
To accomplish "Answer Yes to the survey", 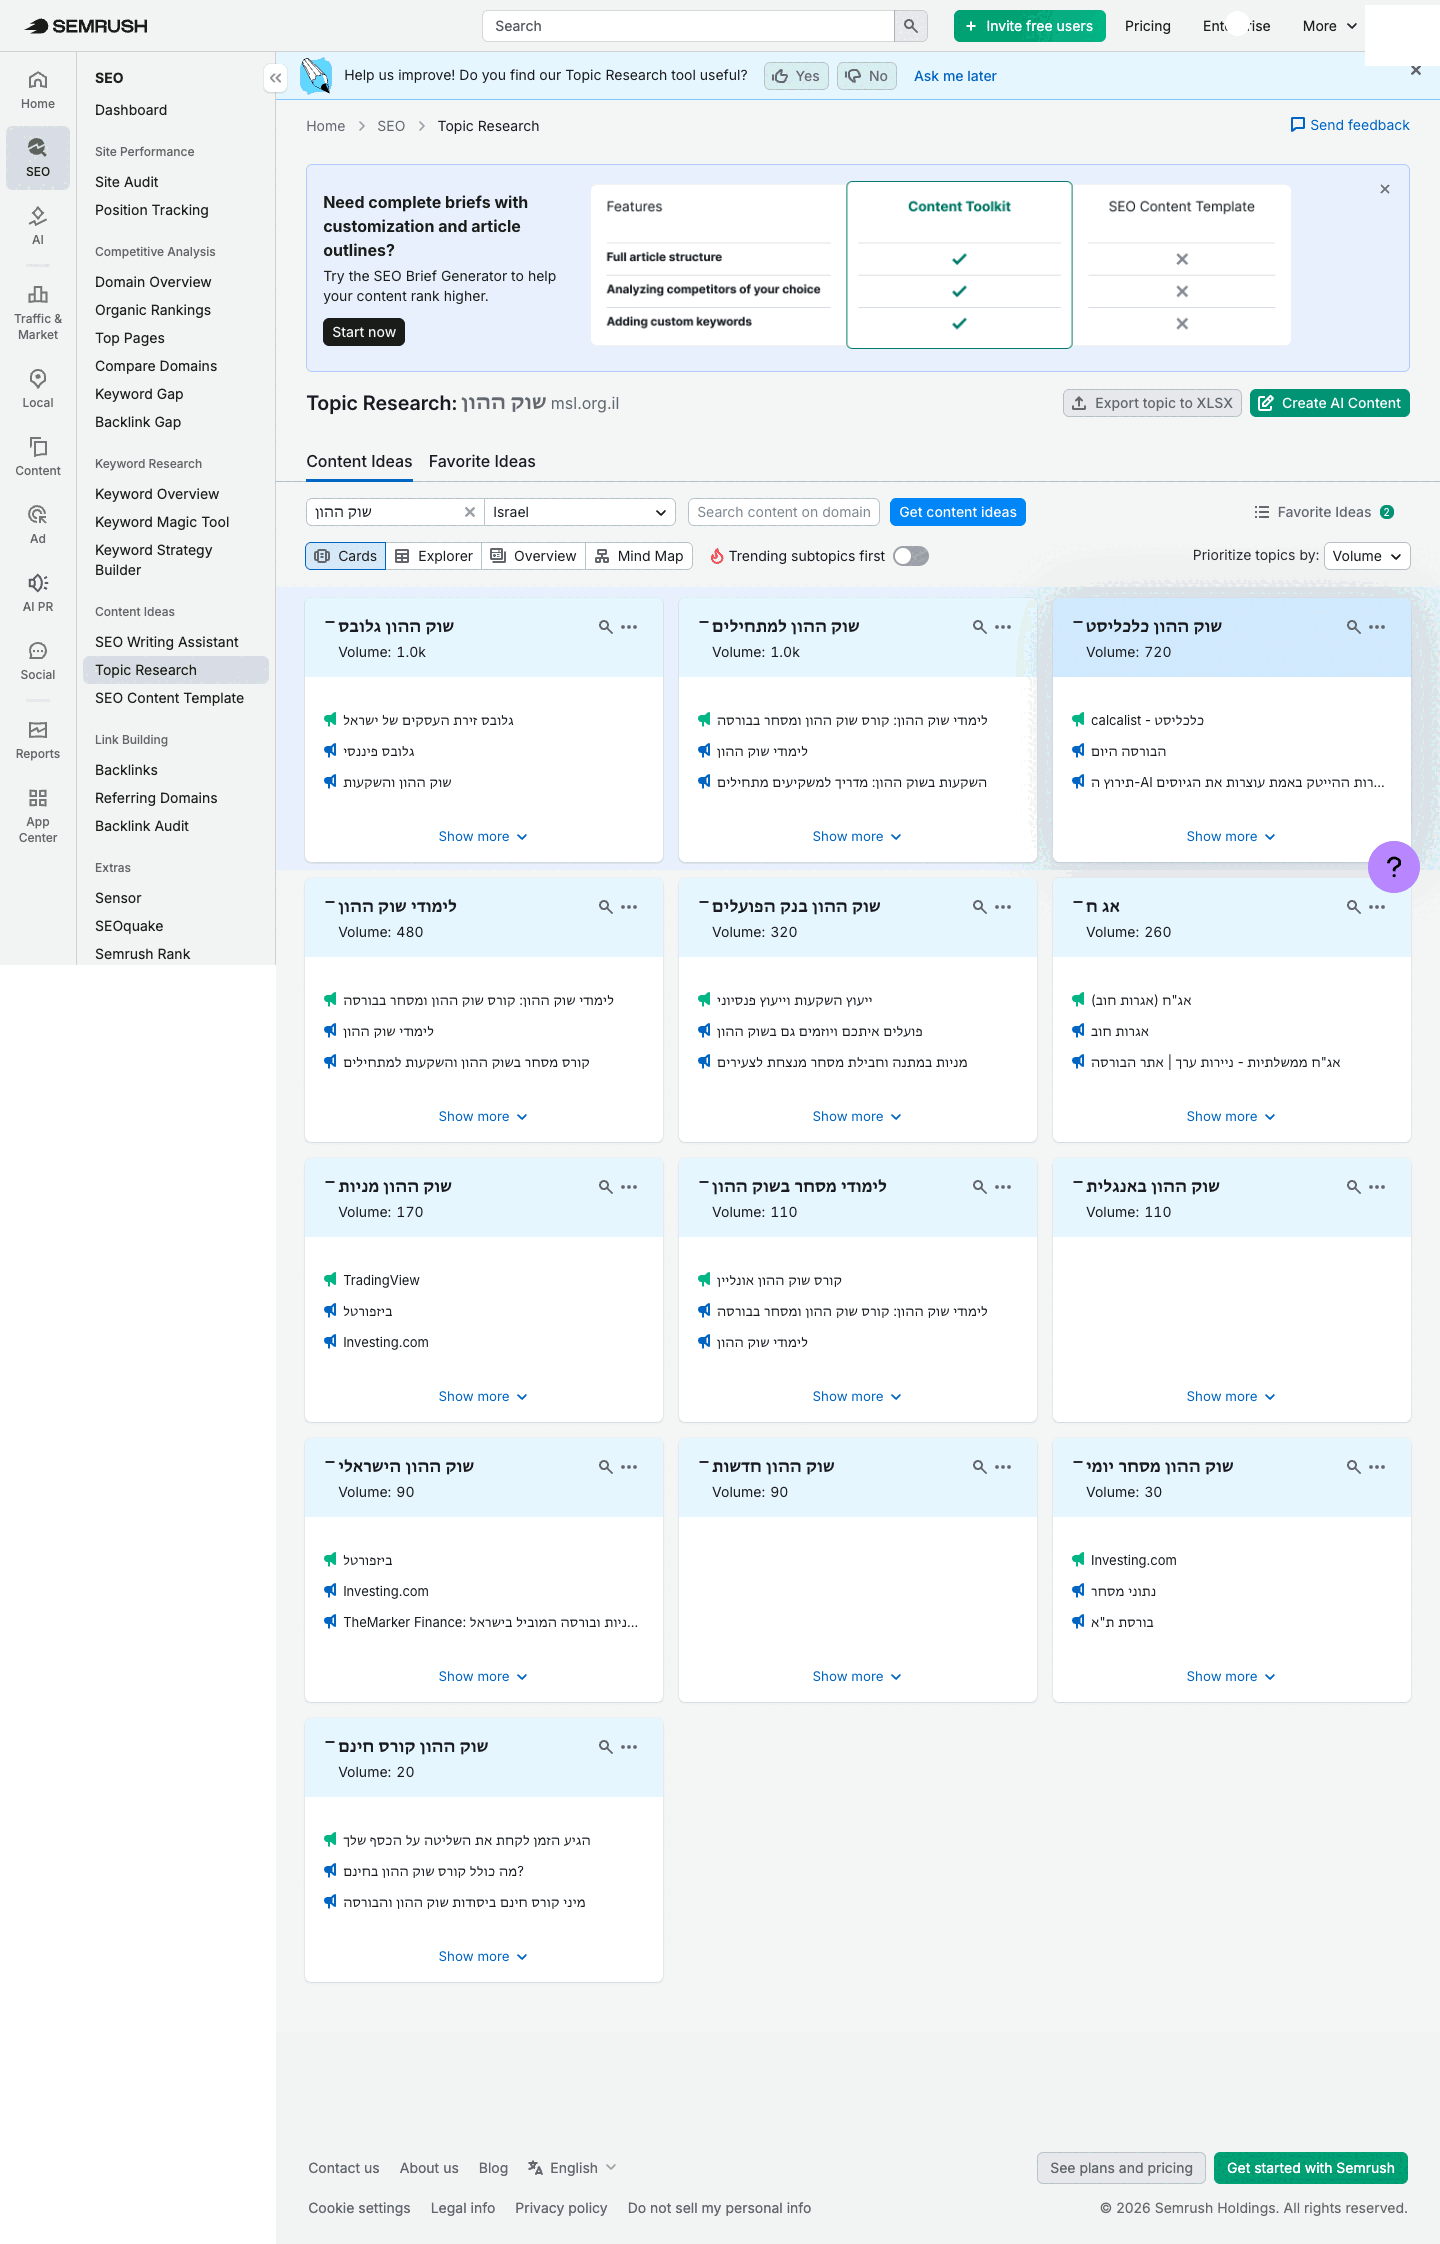I will [x=796, y=76].
